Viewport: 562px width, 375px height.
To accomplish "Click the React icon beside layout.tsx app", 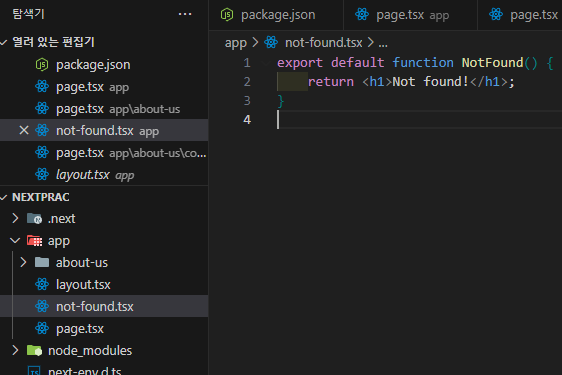I will coord(42,175).
